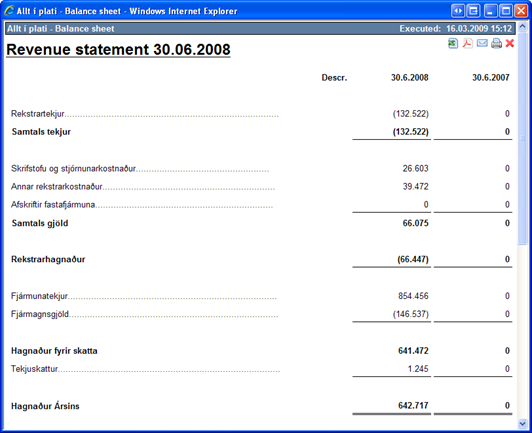Click scrollbar down arrow
Image resolution: width=532 pixels, height=433 pixels.
pos(522,423)
